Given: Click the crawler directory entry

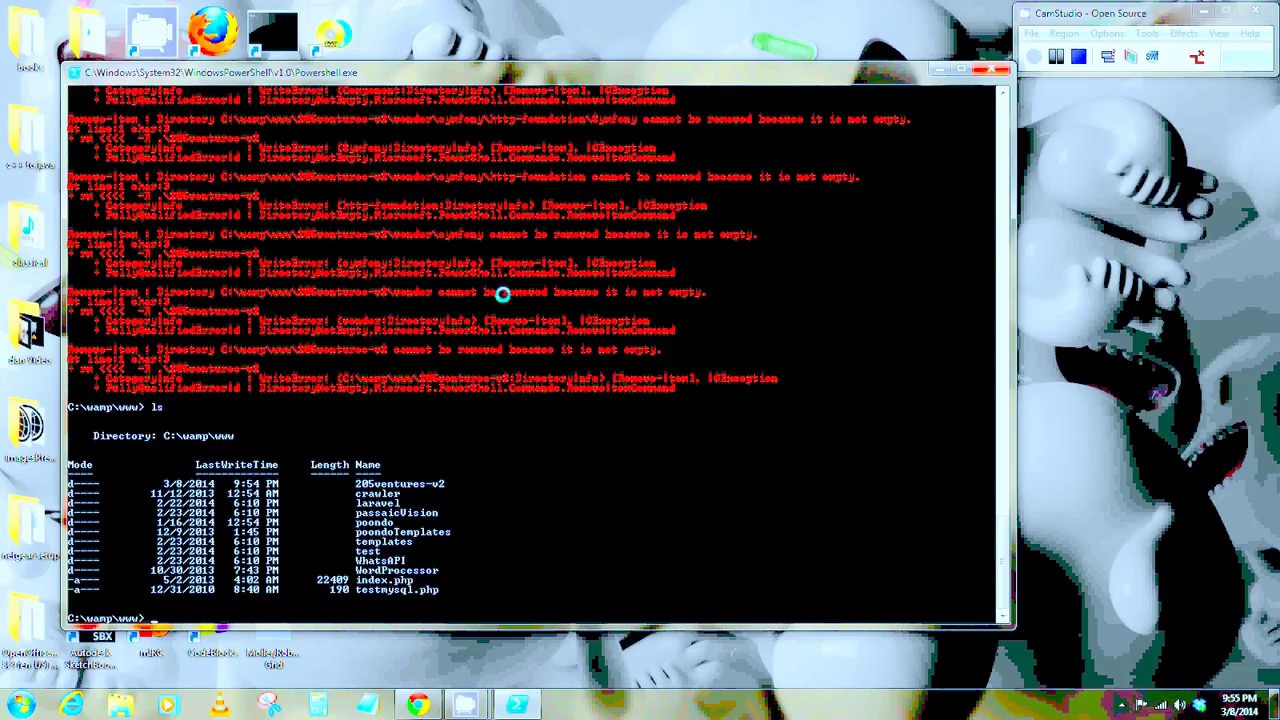Looking at the screenshot, I should coord(377,493).
